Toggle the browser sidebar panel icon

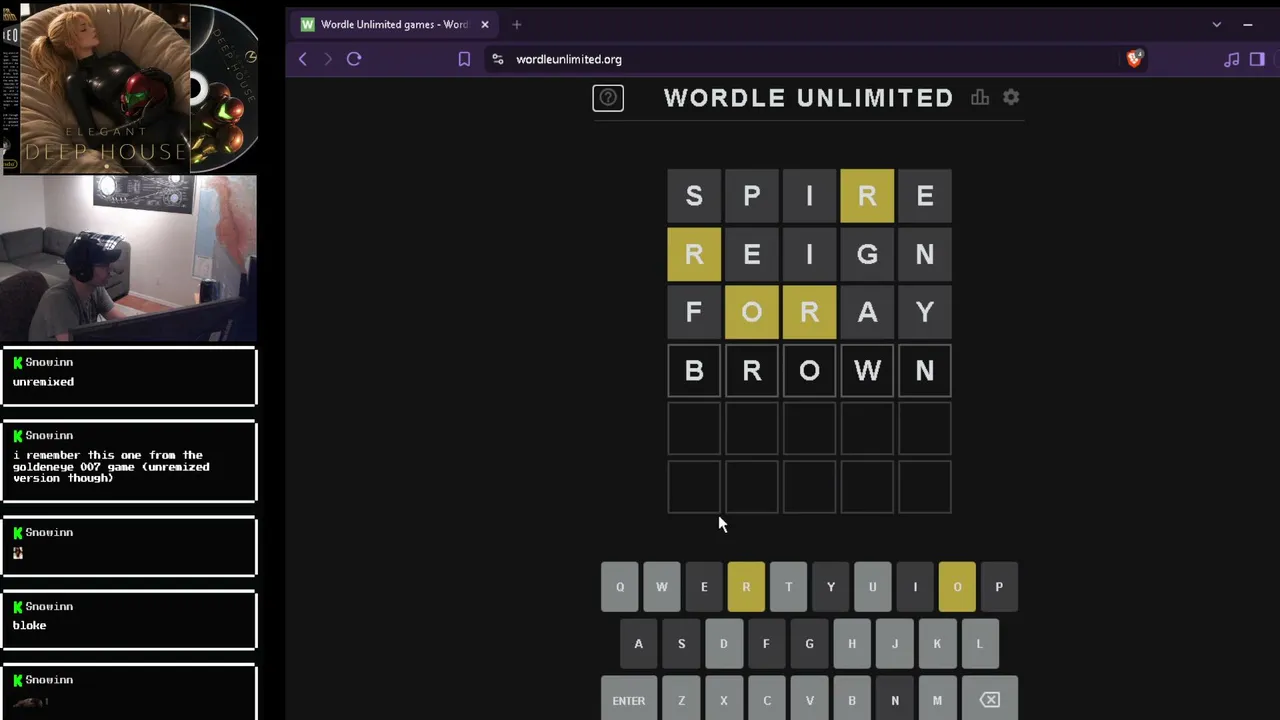click(1257, 59)
